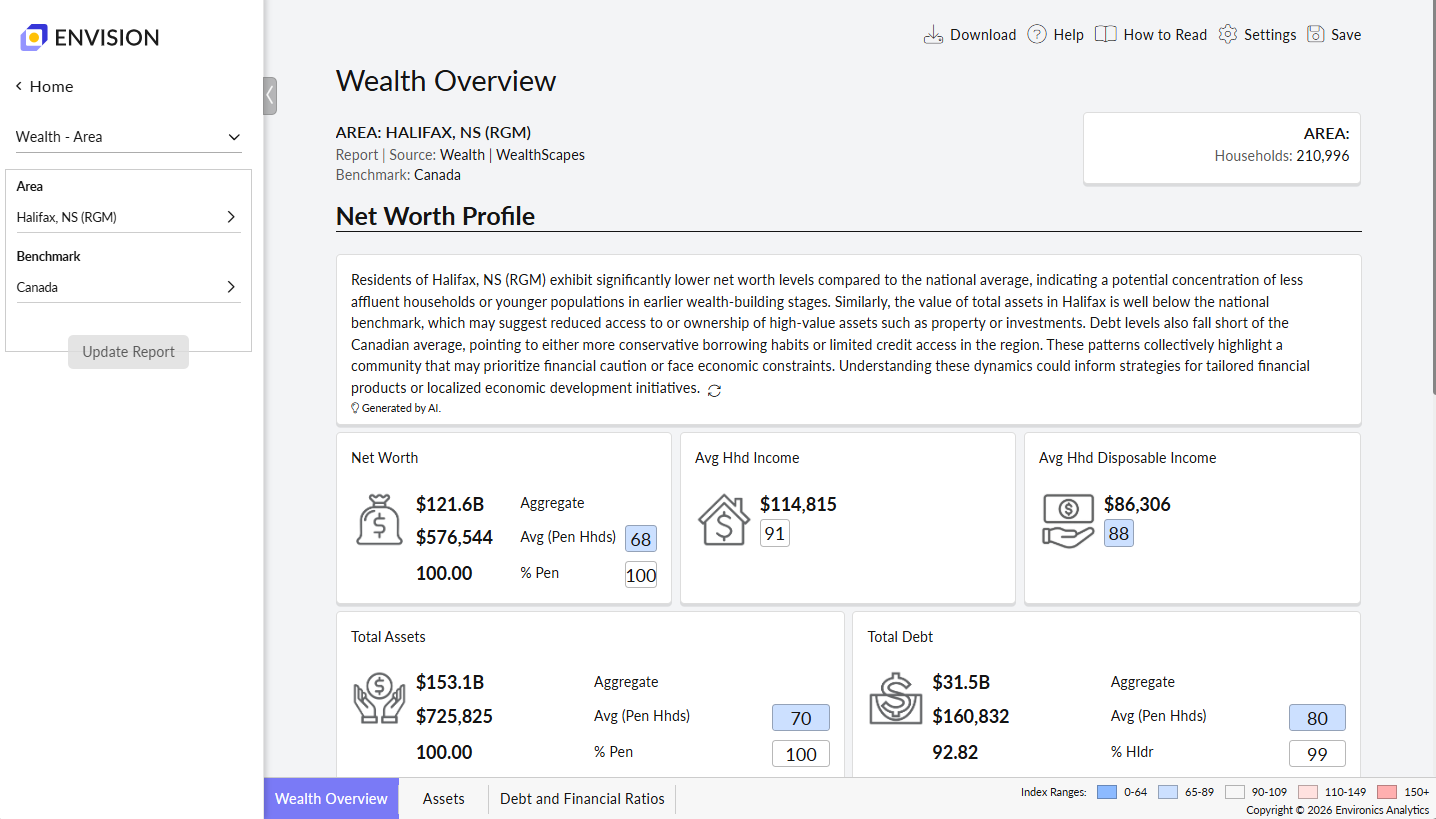Click the Settings label
Screen dimensions: 1436x819
click(x=1270, y=35)
